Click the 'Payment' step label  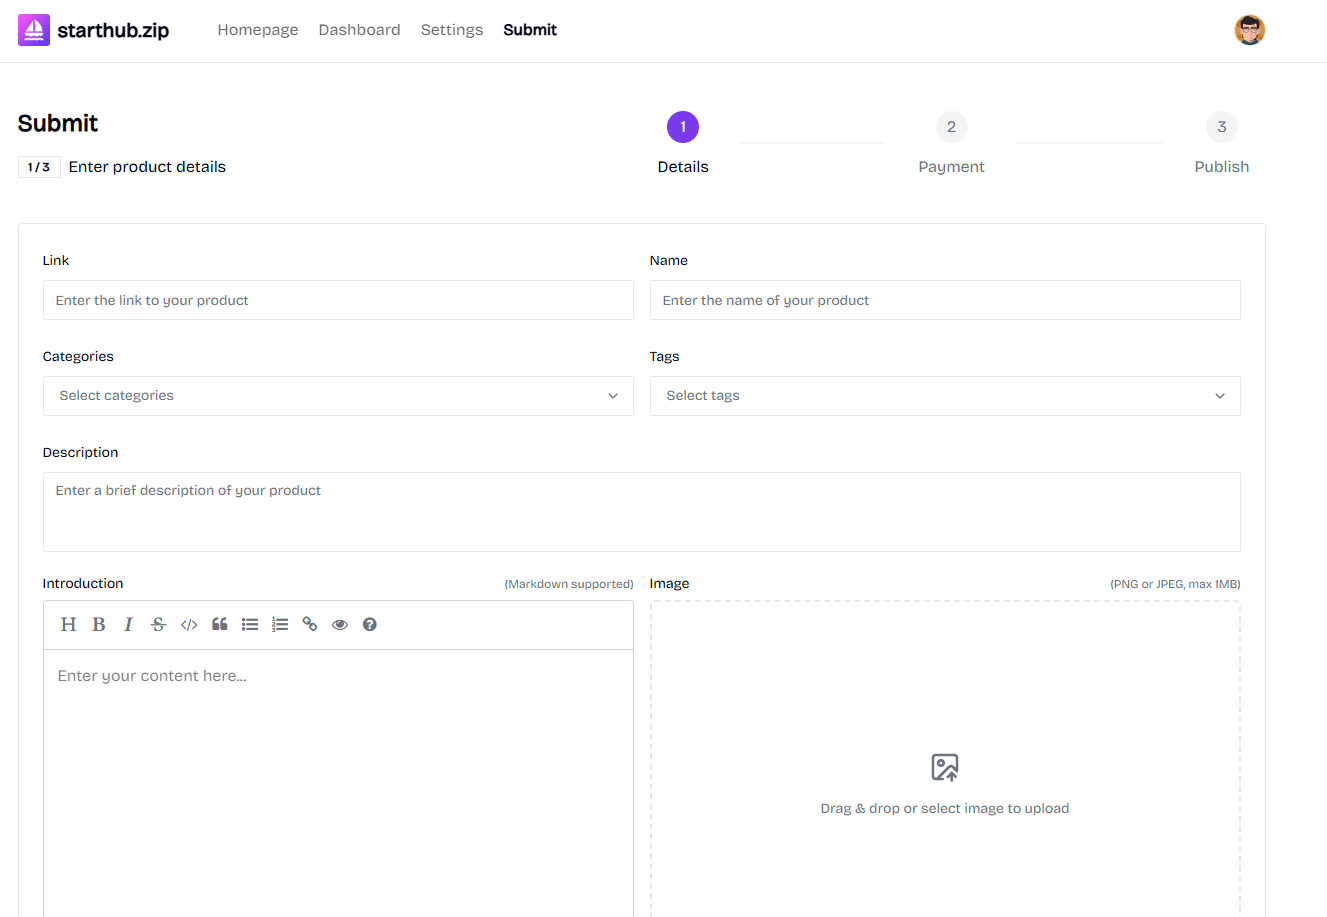tap(951, 167)
